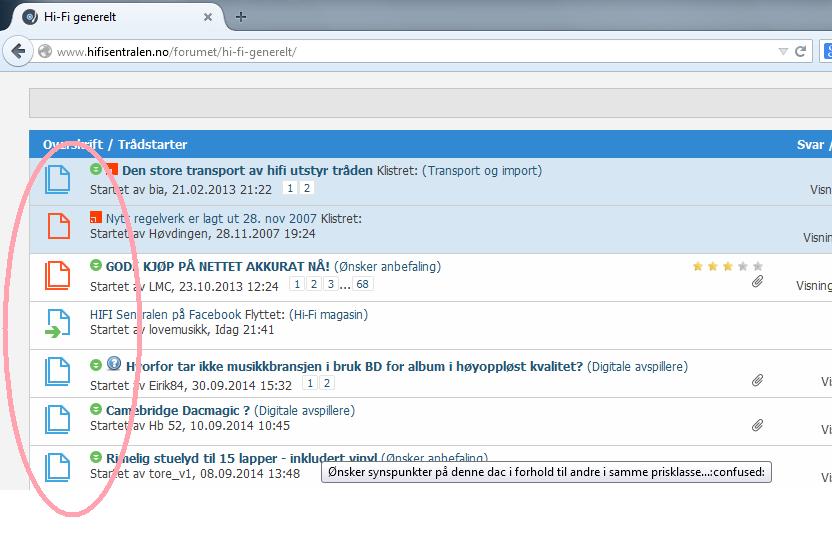Viewport: 832px width, 560px height.
Task: Click thread icon for Rimelig stuelyd
Action: 57,467
